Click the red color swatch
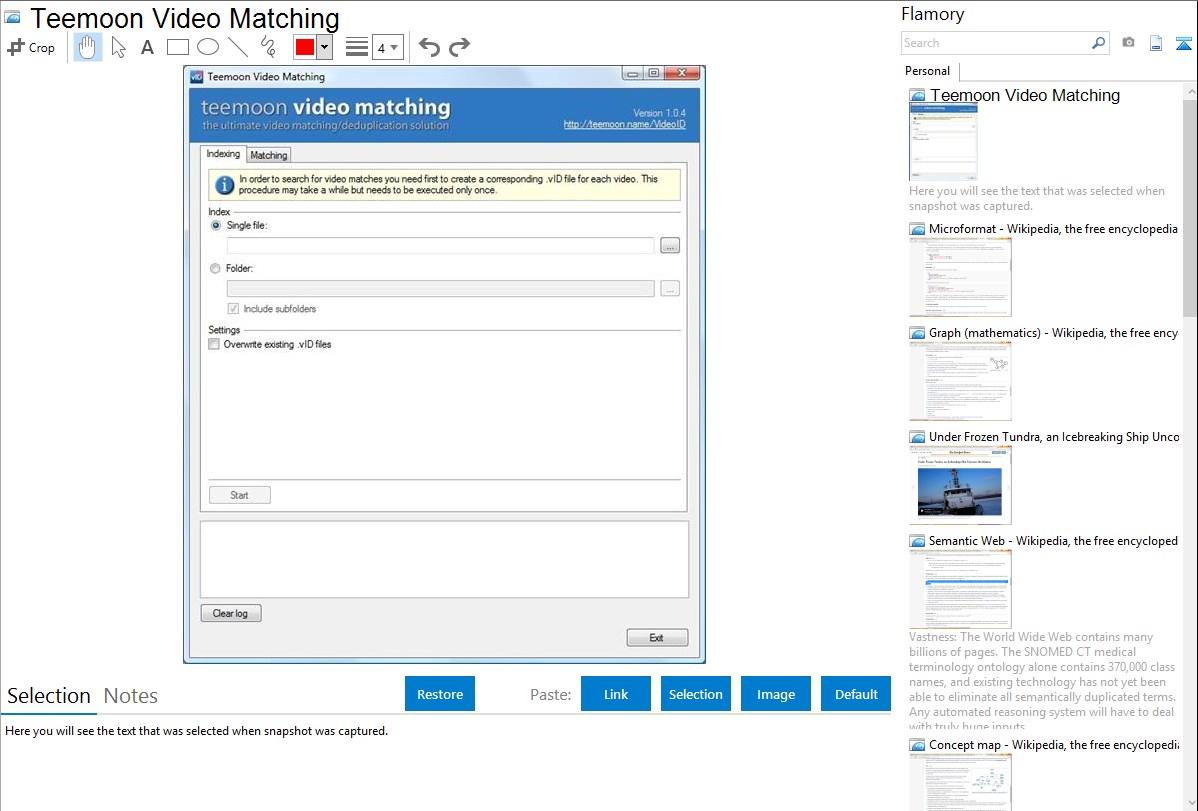Viewport: 1198px width, 811px height. pos(304,47)
